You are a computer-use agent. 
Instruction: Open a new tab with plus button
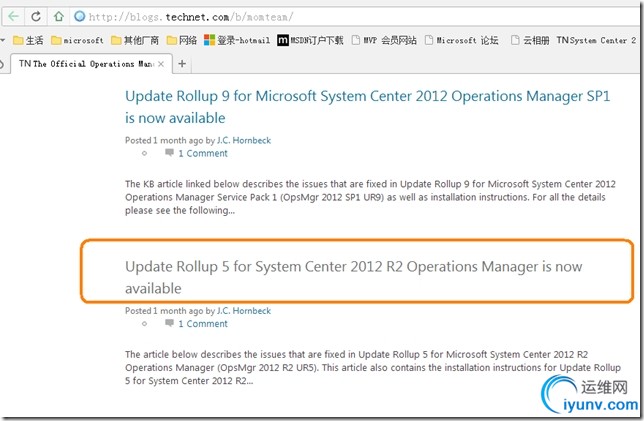(182, 64)
